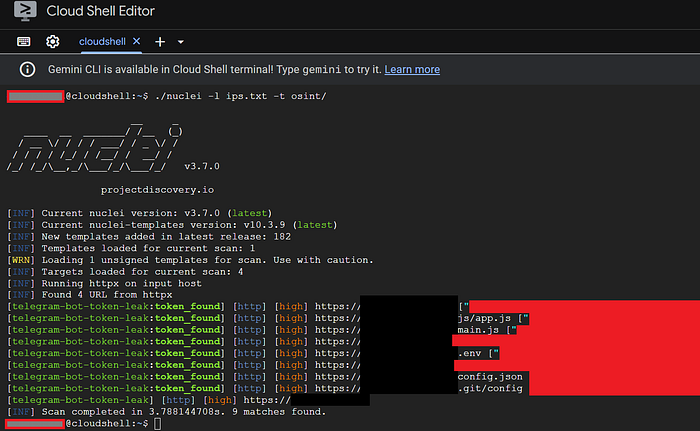Click the v3.7.0 version label
The height and width of the screenshot is (431, 700).
point(202,166)
